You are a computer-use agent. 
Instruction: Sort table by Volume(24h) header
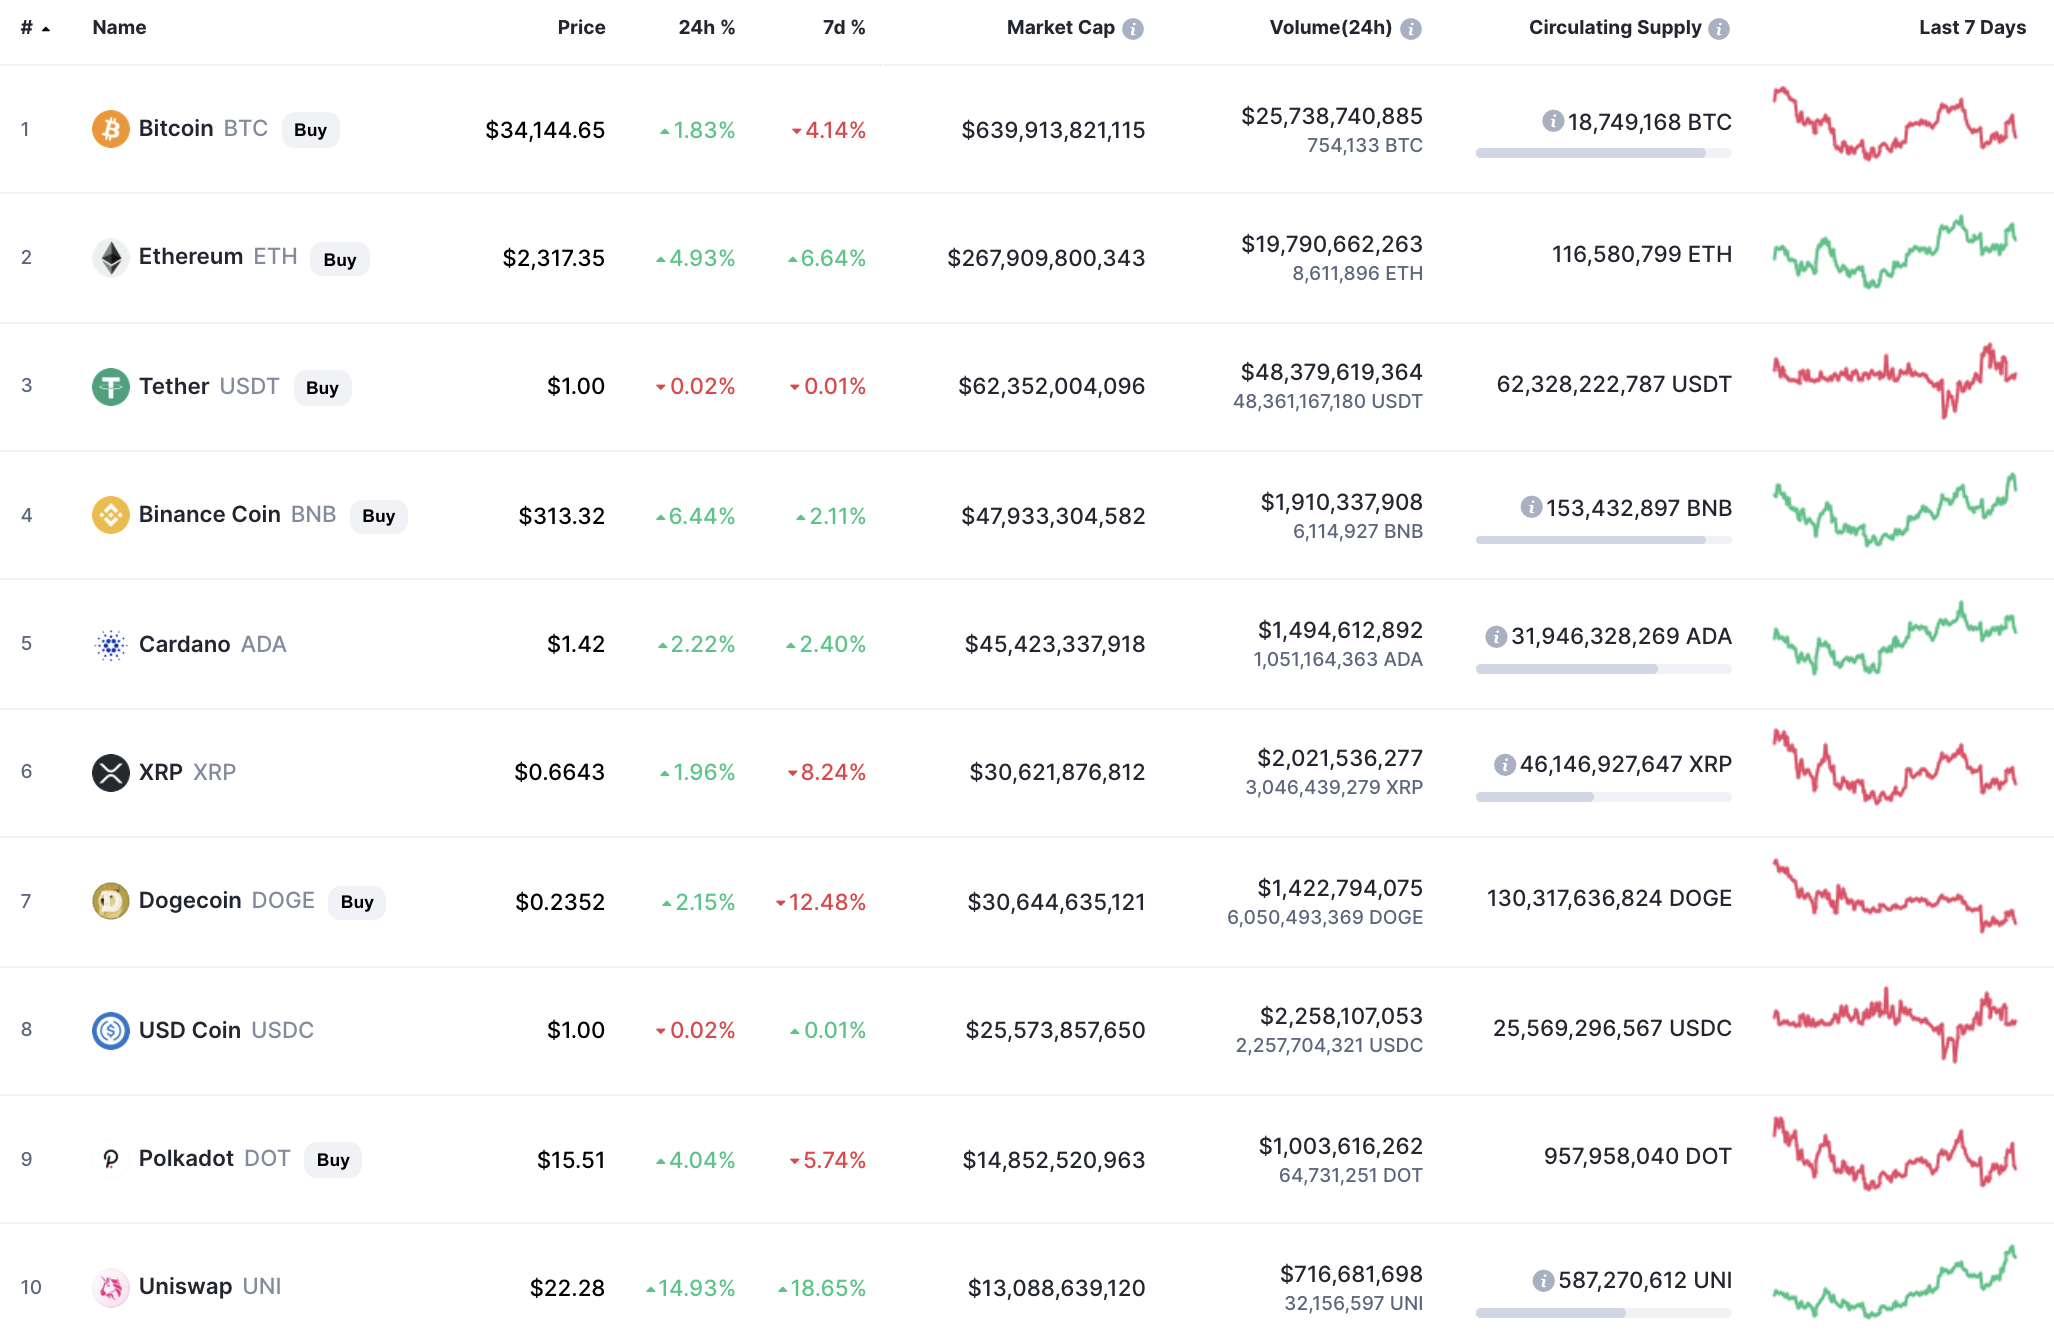click(x=1330, y=27)
